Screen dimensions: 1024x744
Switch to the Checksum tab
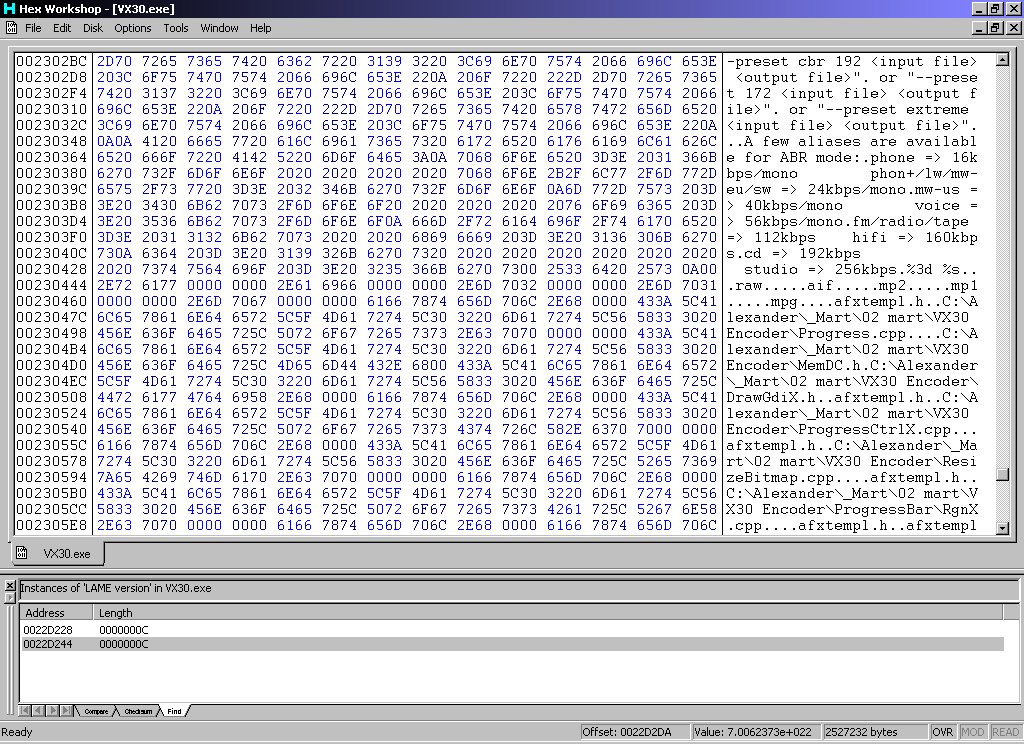(138, 711)
